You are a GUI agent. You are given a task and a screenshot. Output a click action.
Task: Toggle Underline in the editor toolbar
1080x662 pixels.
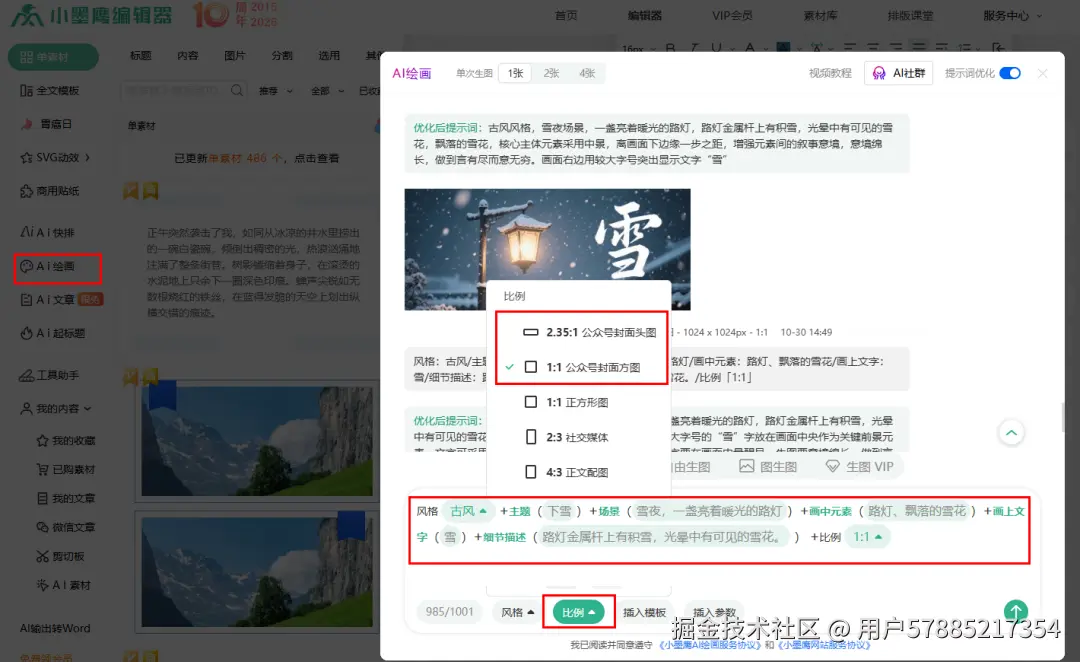tap(716, 48)
